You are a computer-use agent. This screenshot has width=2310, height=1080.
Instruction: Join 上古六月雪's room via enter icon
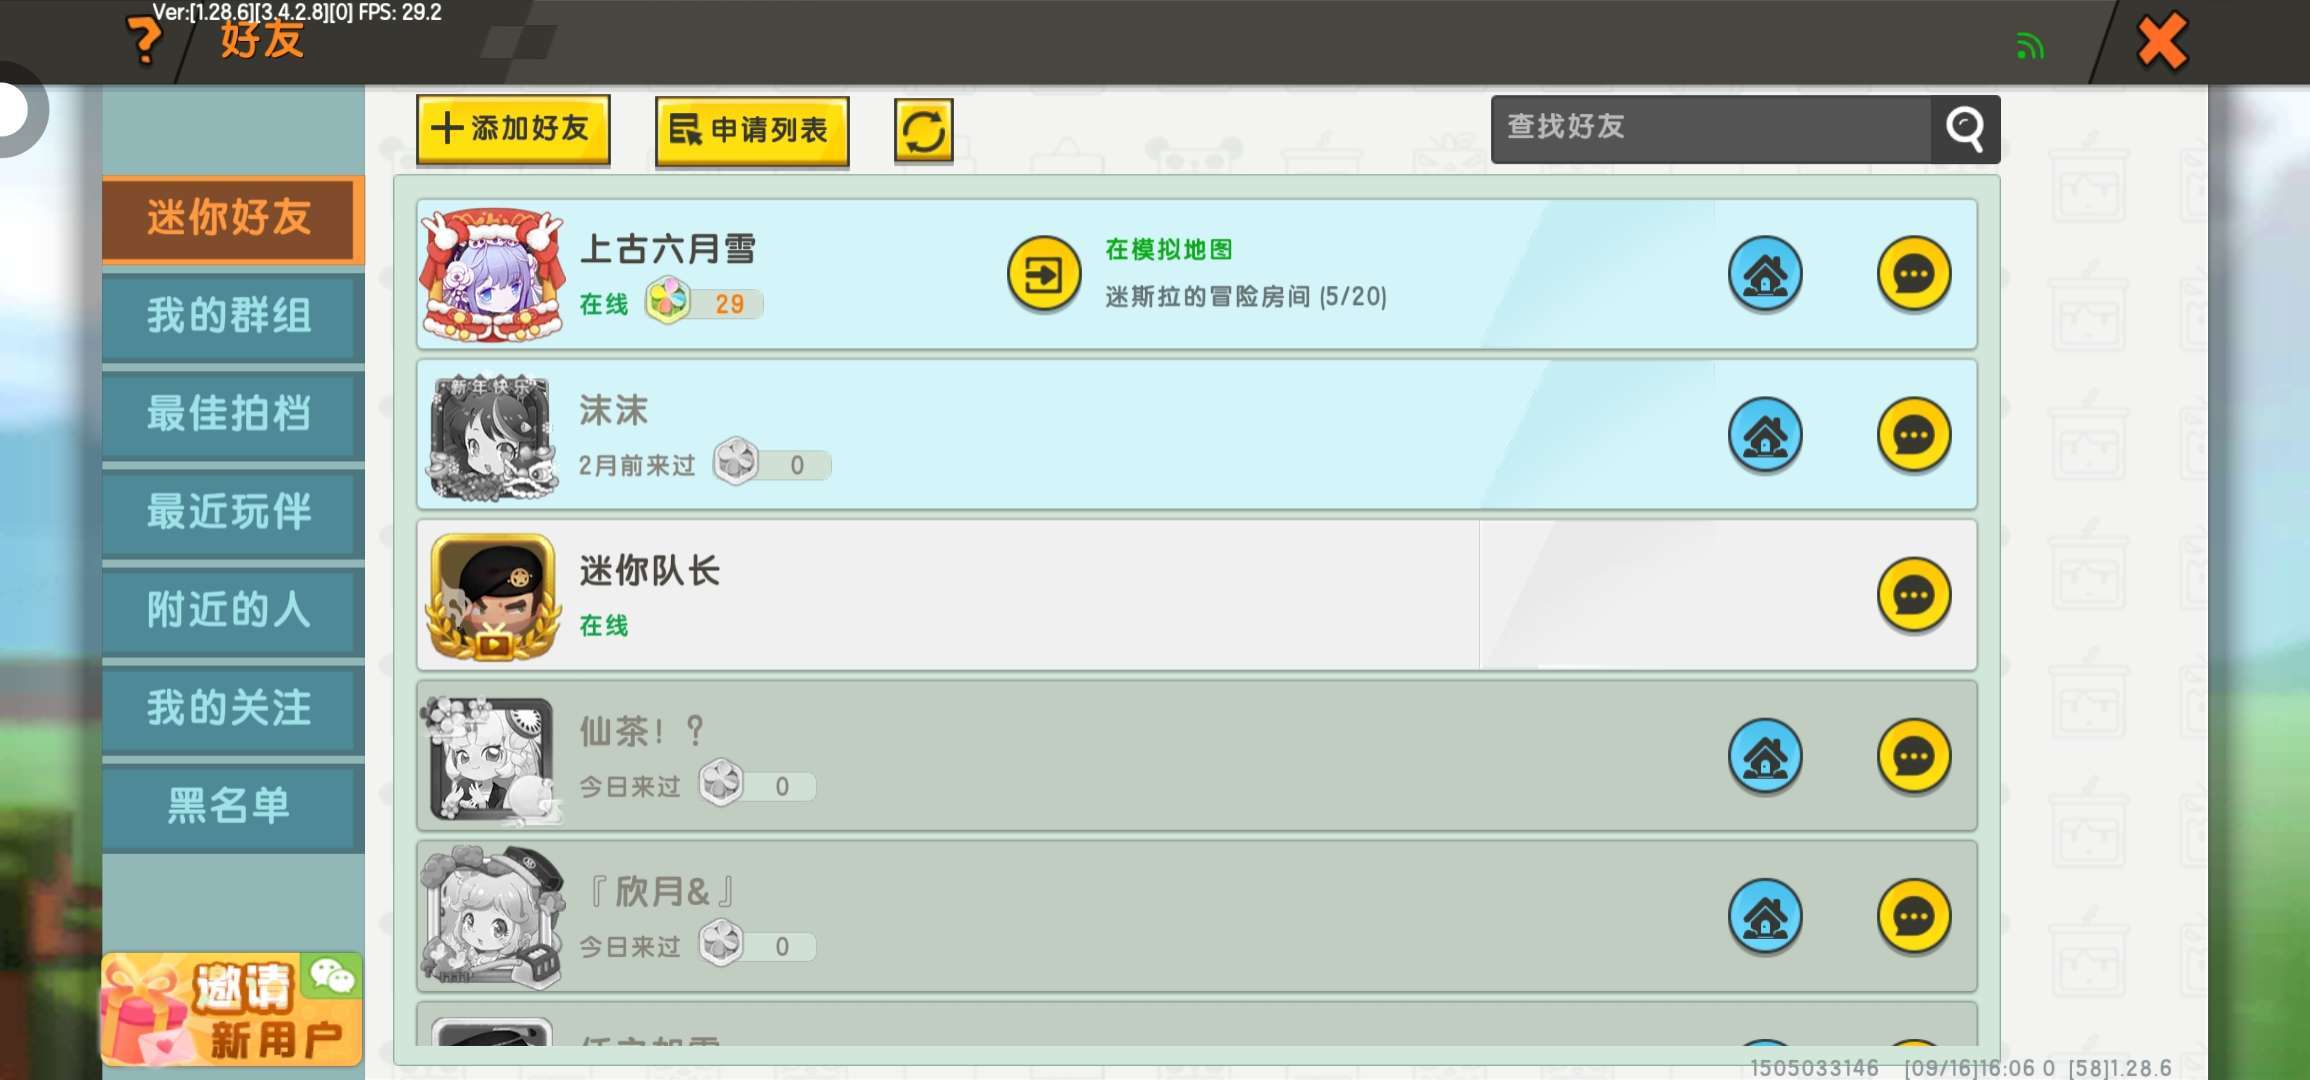pyautogui.click(x=1044, y=274)
